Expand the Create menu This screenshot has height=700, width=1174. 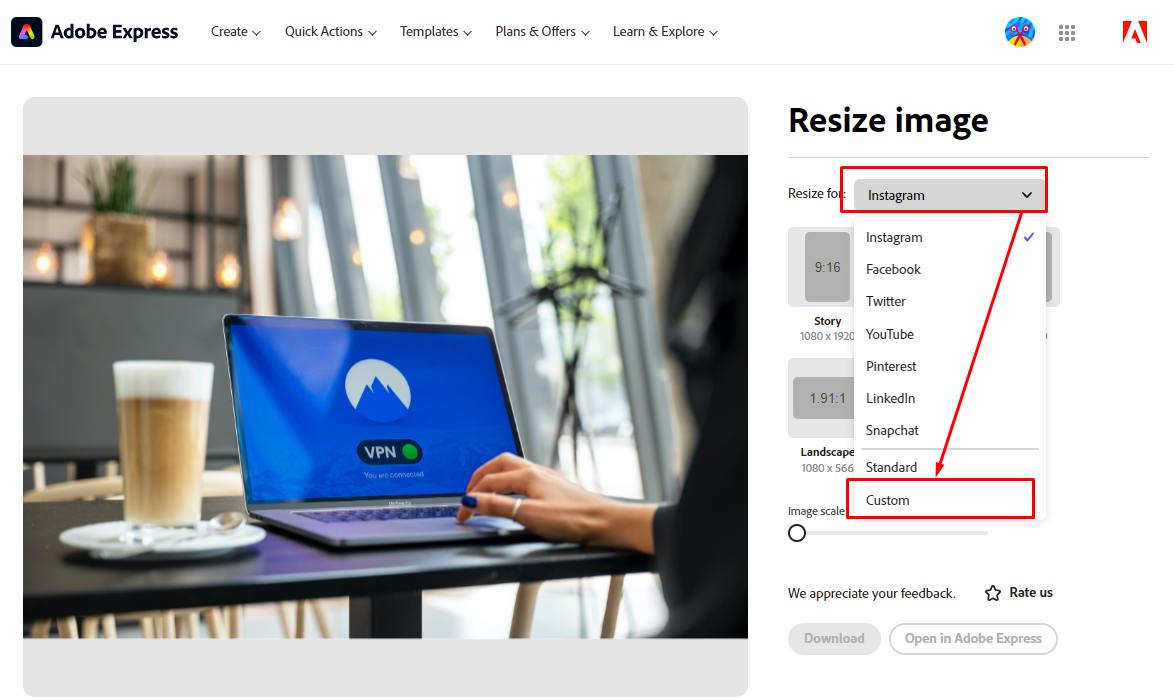tap(235, 31)
